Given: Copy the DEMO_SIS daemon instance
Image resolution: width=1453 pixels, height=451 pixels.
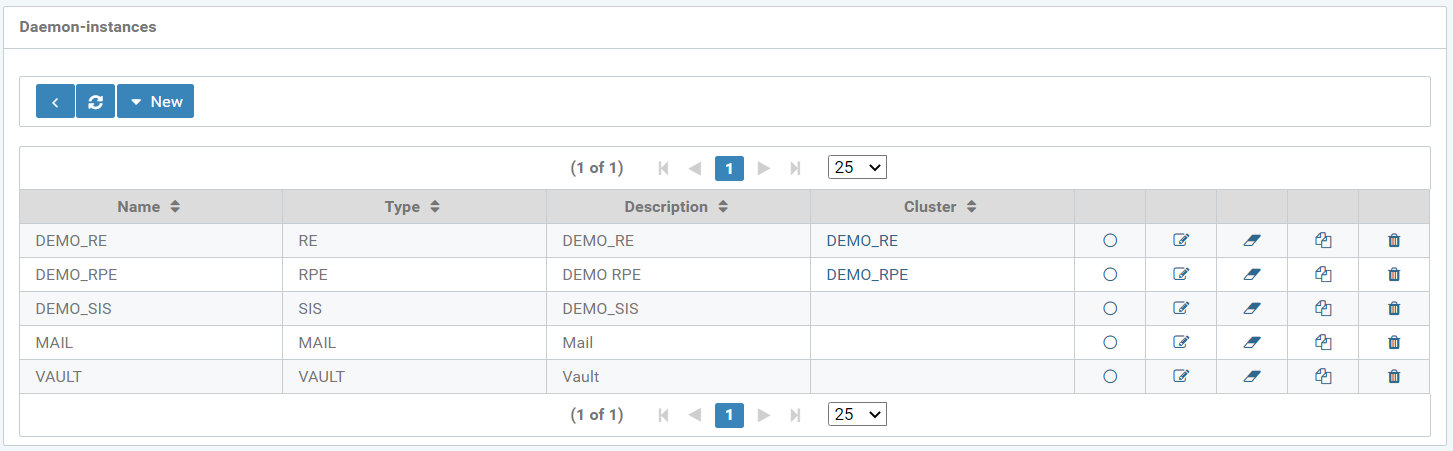Looking at the screenshot, I should 1323,308.
